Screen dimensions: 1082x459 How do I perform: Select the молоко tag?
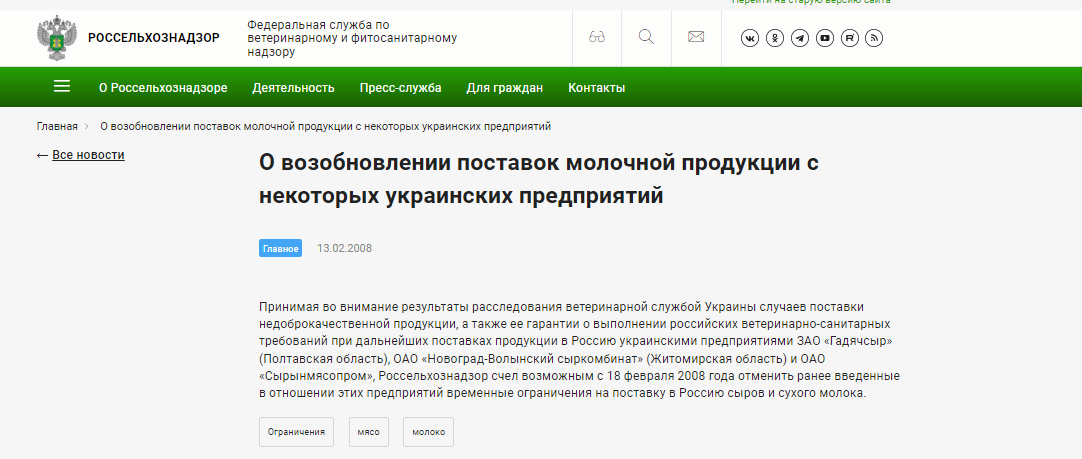(x=429, y=432)
